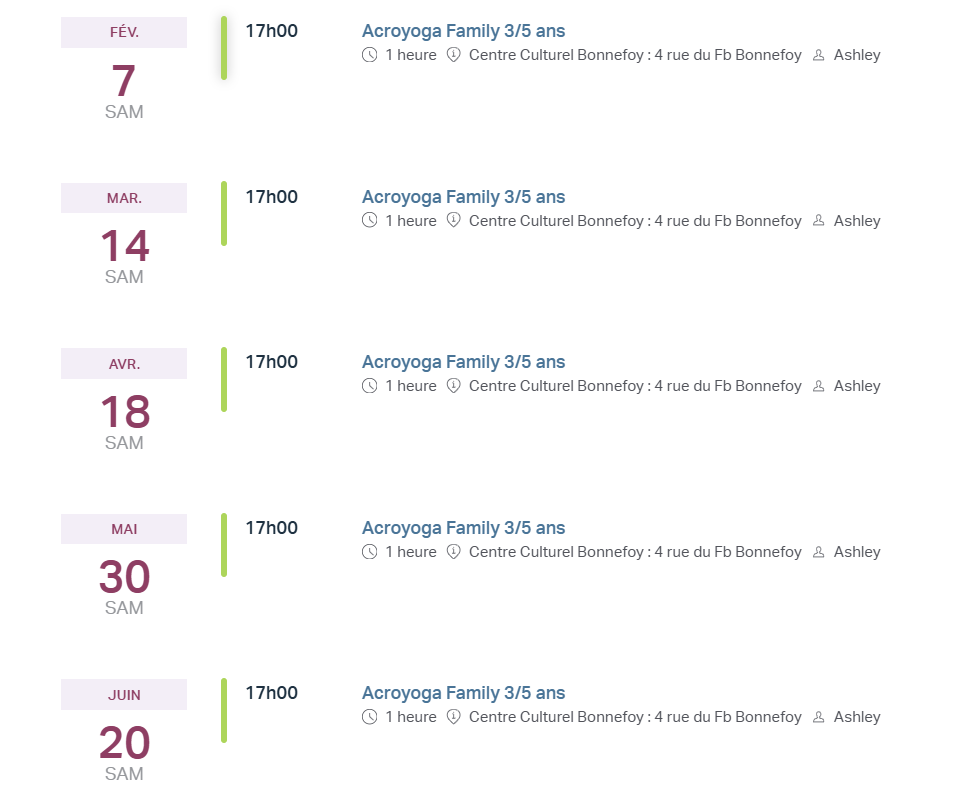Click the clock icon in the February 7 session
The width and height of the screenshot is (963, 794).
pyautogui.click(x=370, y=55)
